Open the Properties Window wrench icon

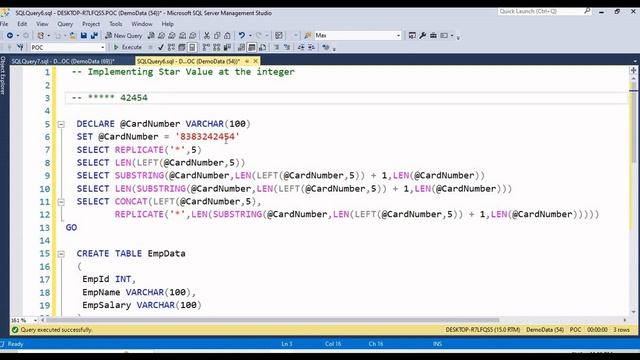click(422, 36)
